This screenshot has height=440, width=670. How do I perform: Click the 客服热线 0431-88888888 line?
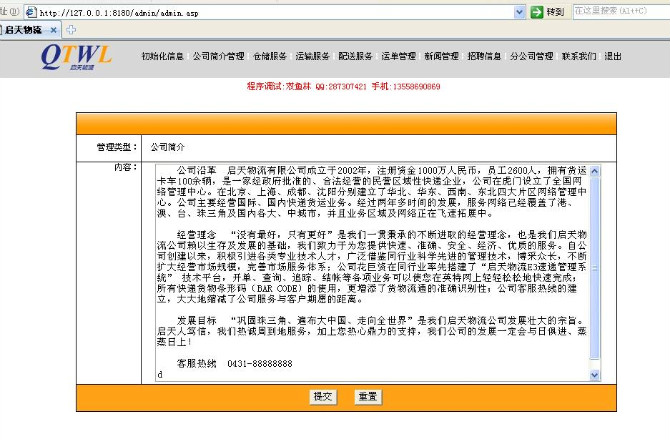pyautogui.click(x=235, y=364)
